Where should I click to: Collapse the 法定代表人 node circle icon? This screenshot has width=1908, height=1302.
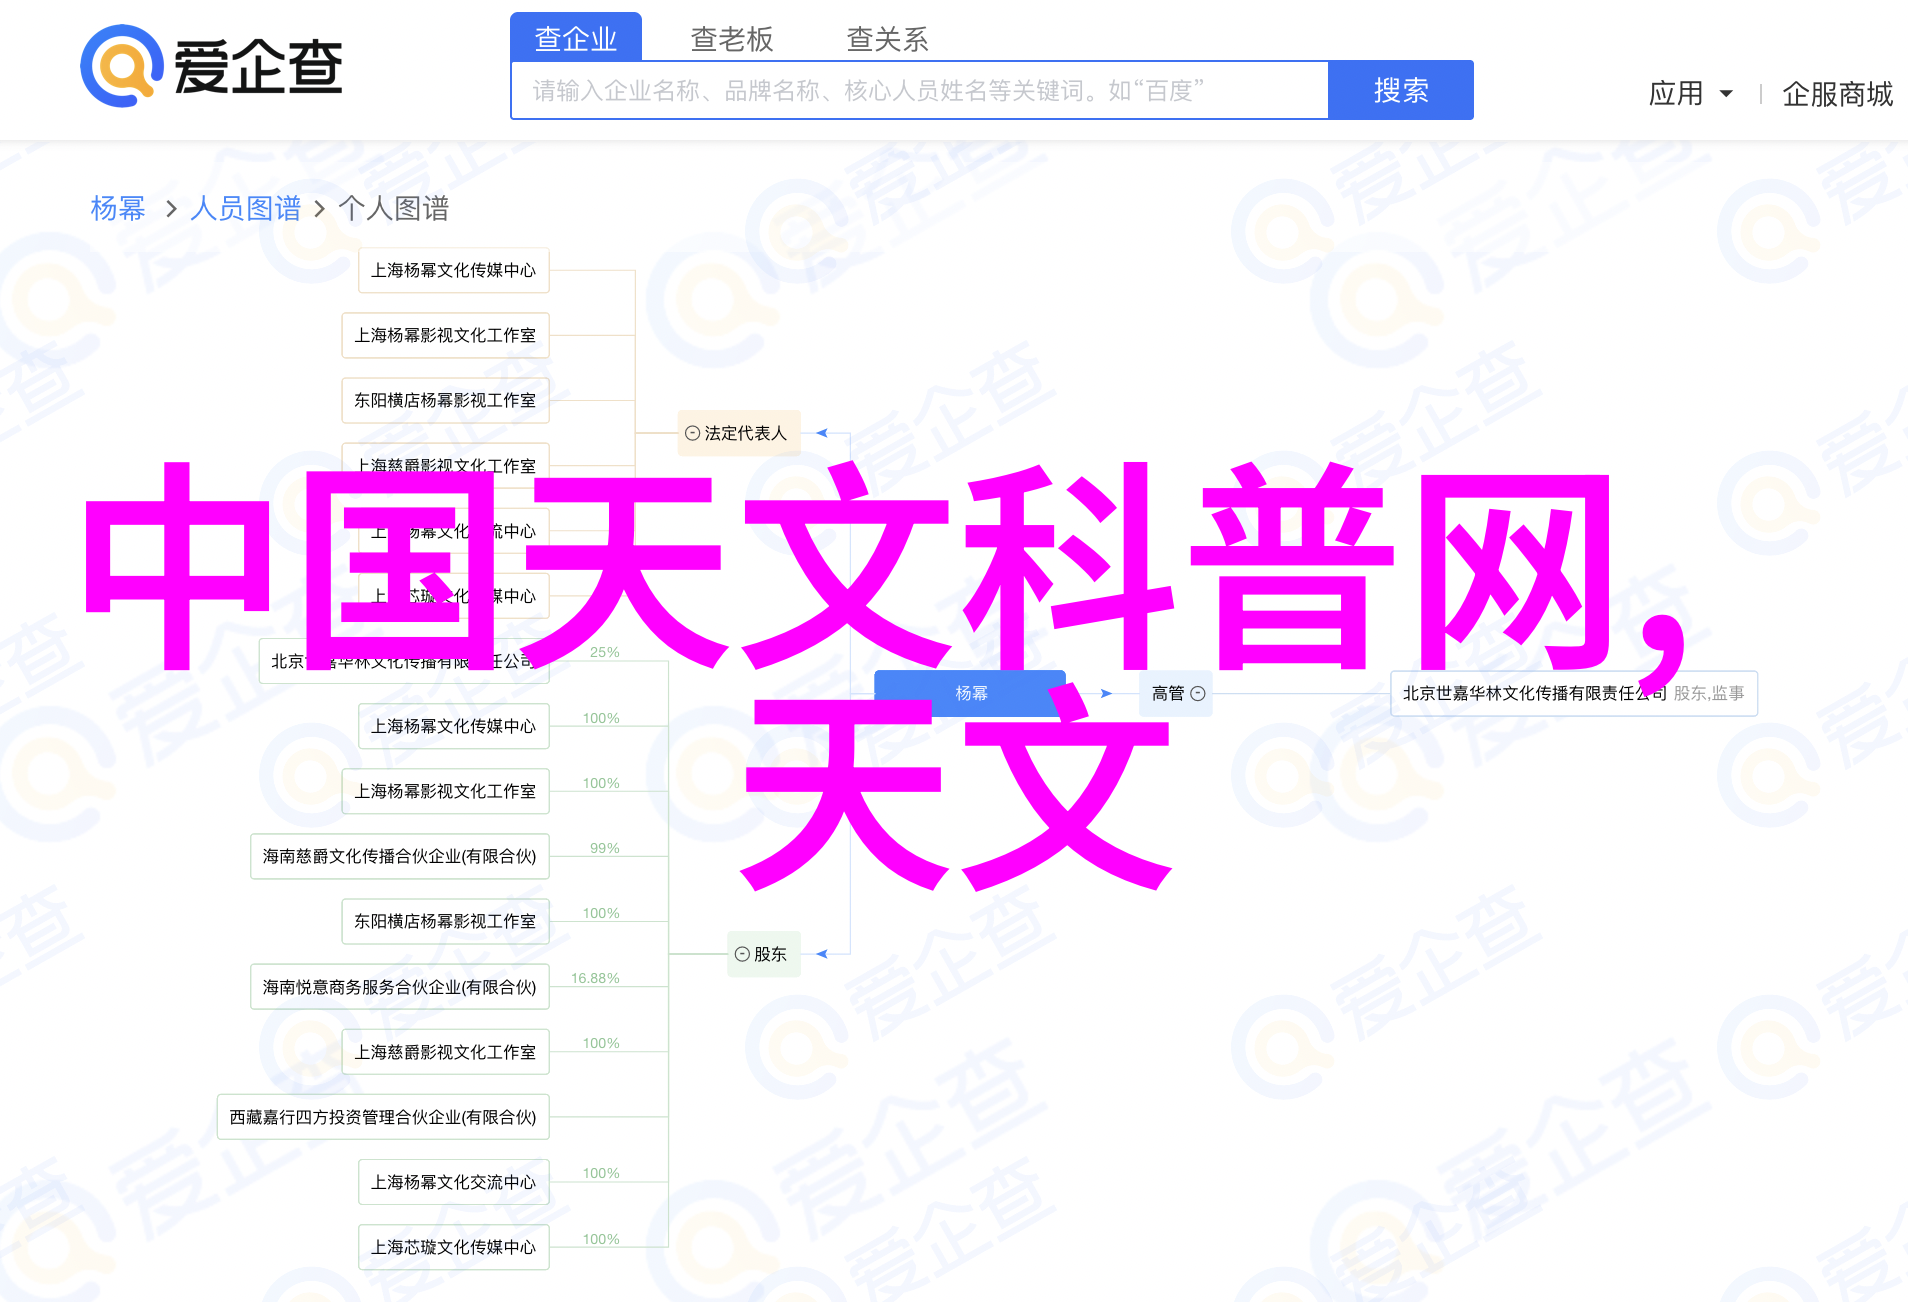coord(692,433)
